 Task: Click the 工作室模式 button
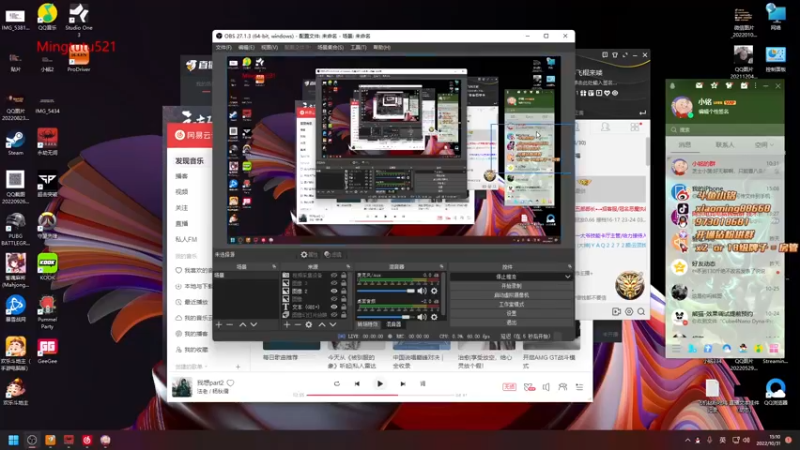click(x=511, y=304)
